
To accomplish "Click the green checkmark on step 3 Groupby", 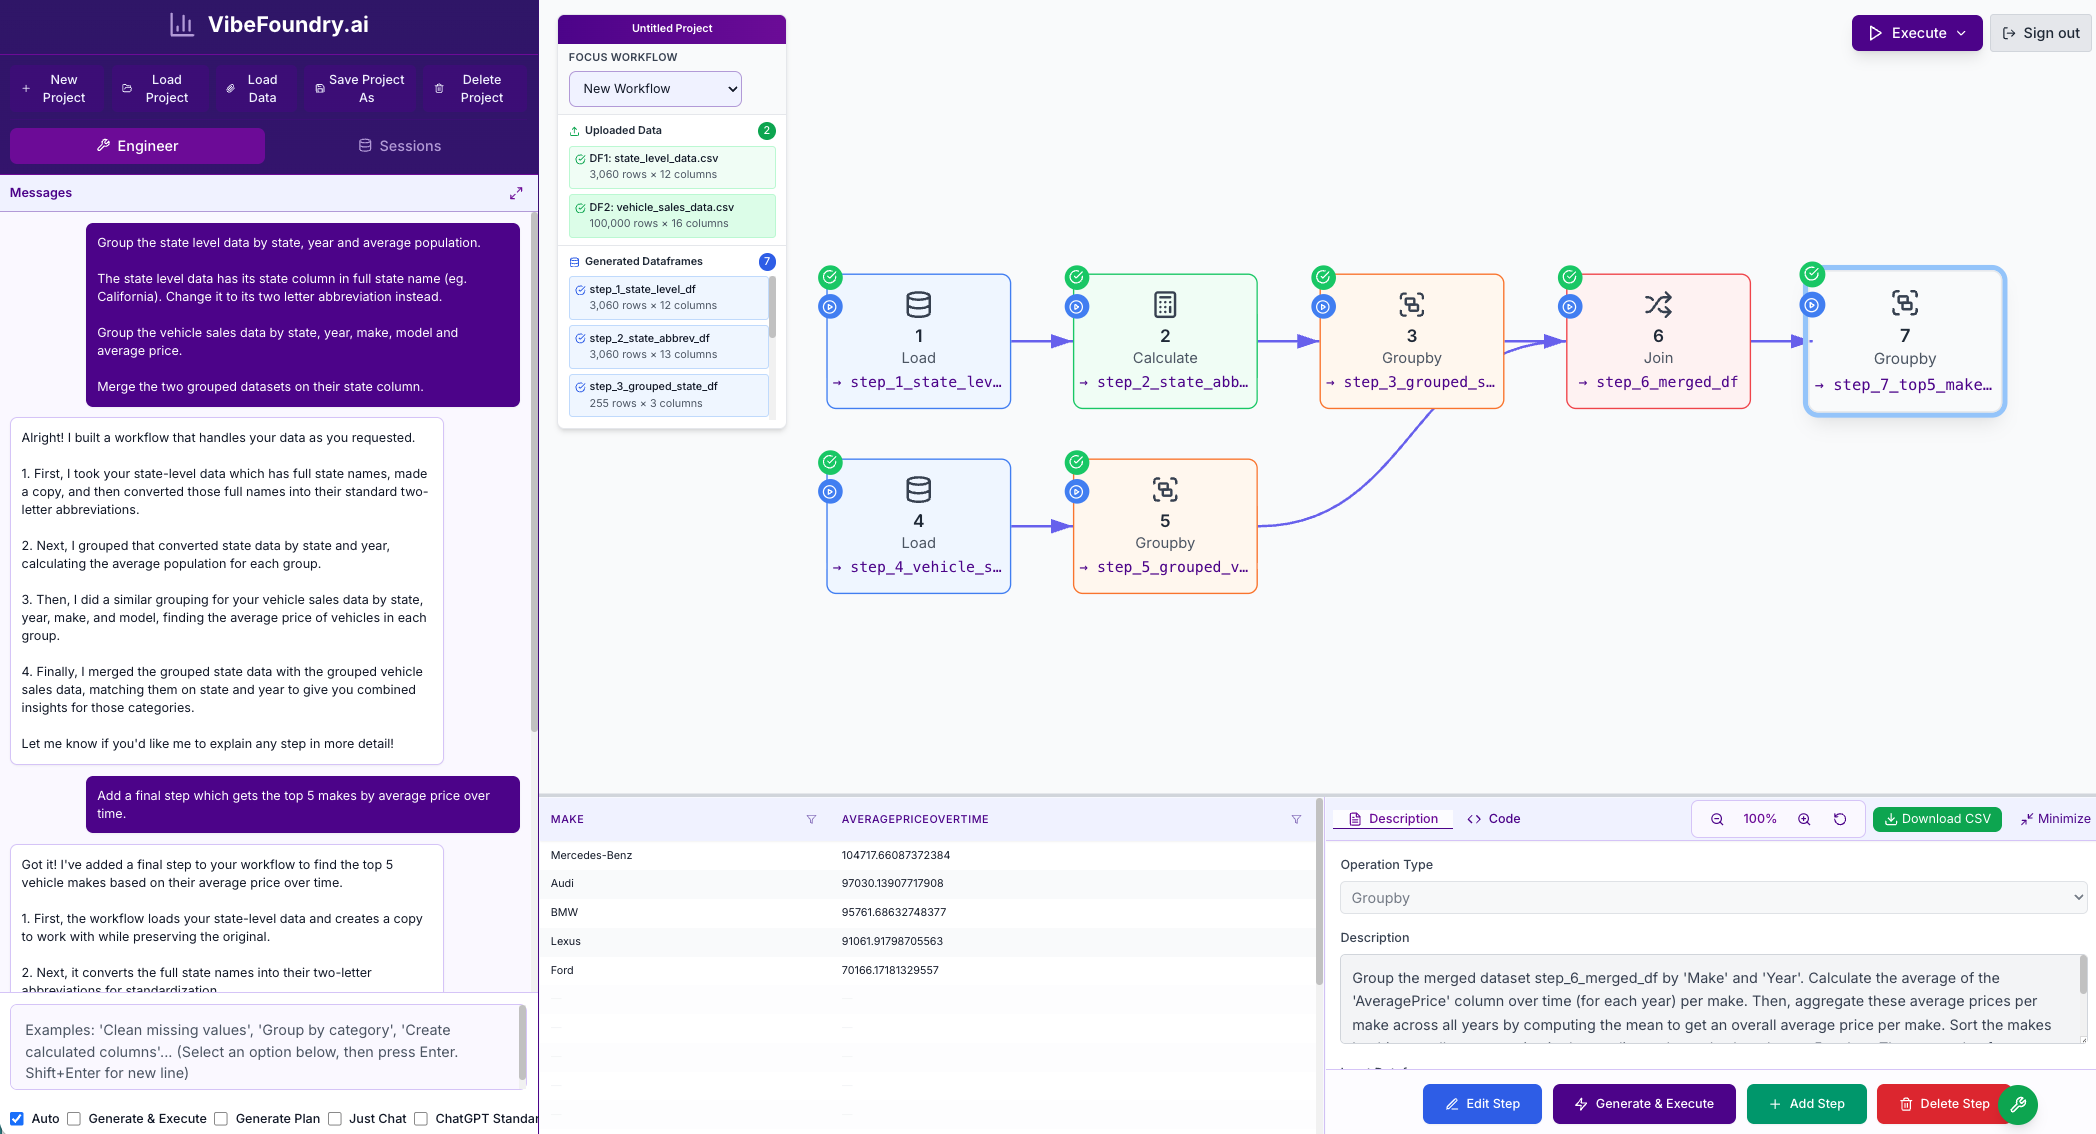I will pyautogui.click(x=1322, y=278).
